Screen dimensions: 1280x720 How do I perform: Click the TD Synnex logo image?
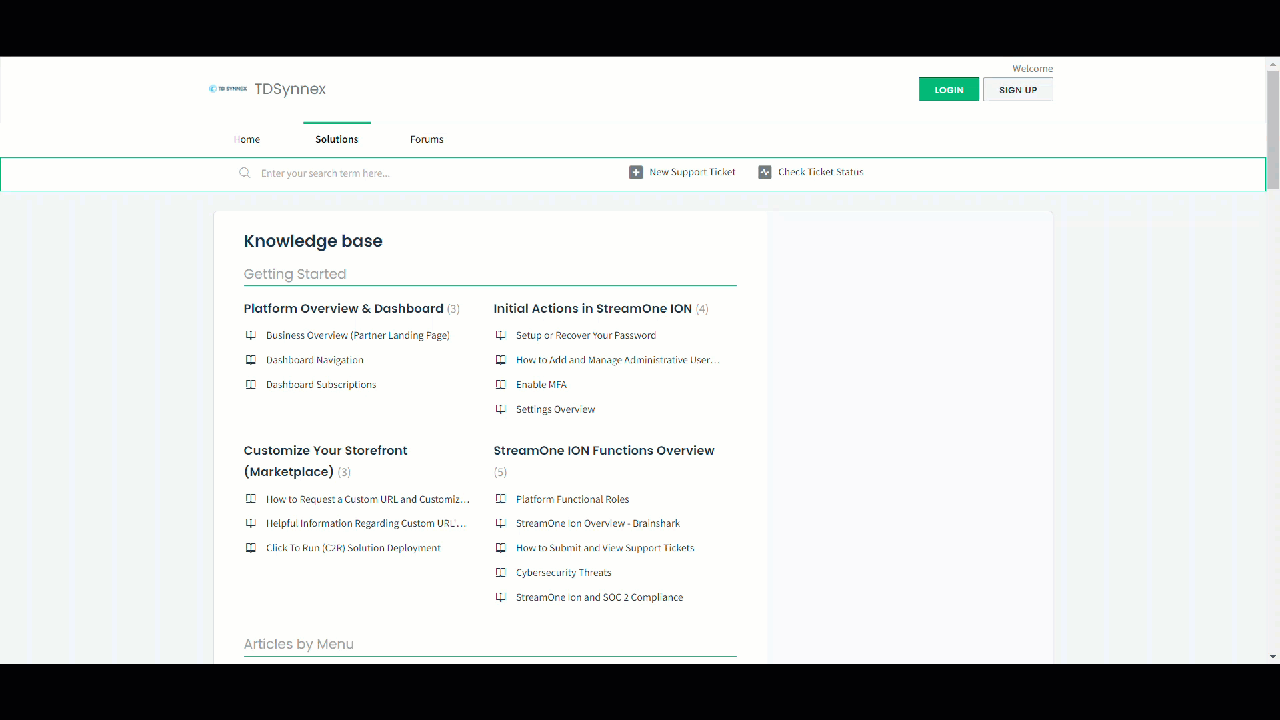coord(228,89)
